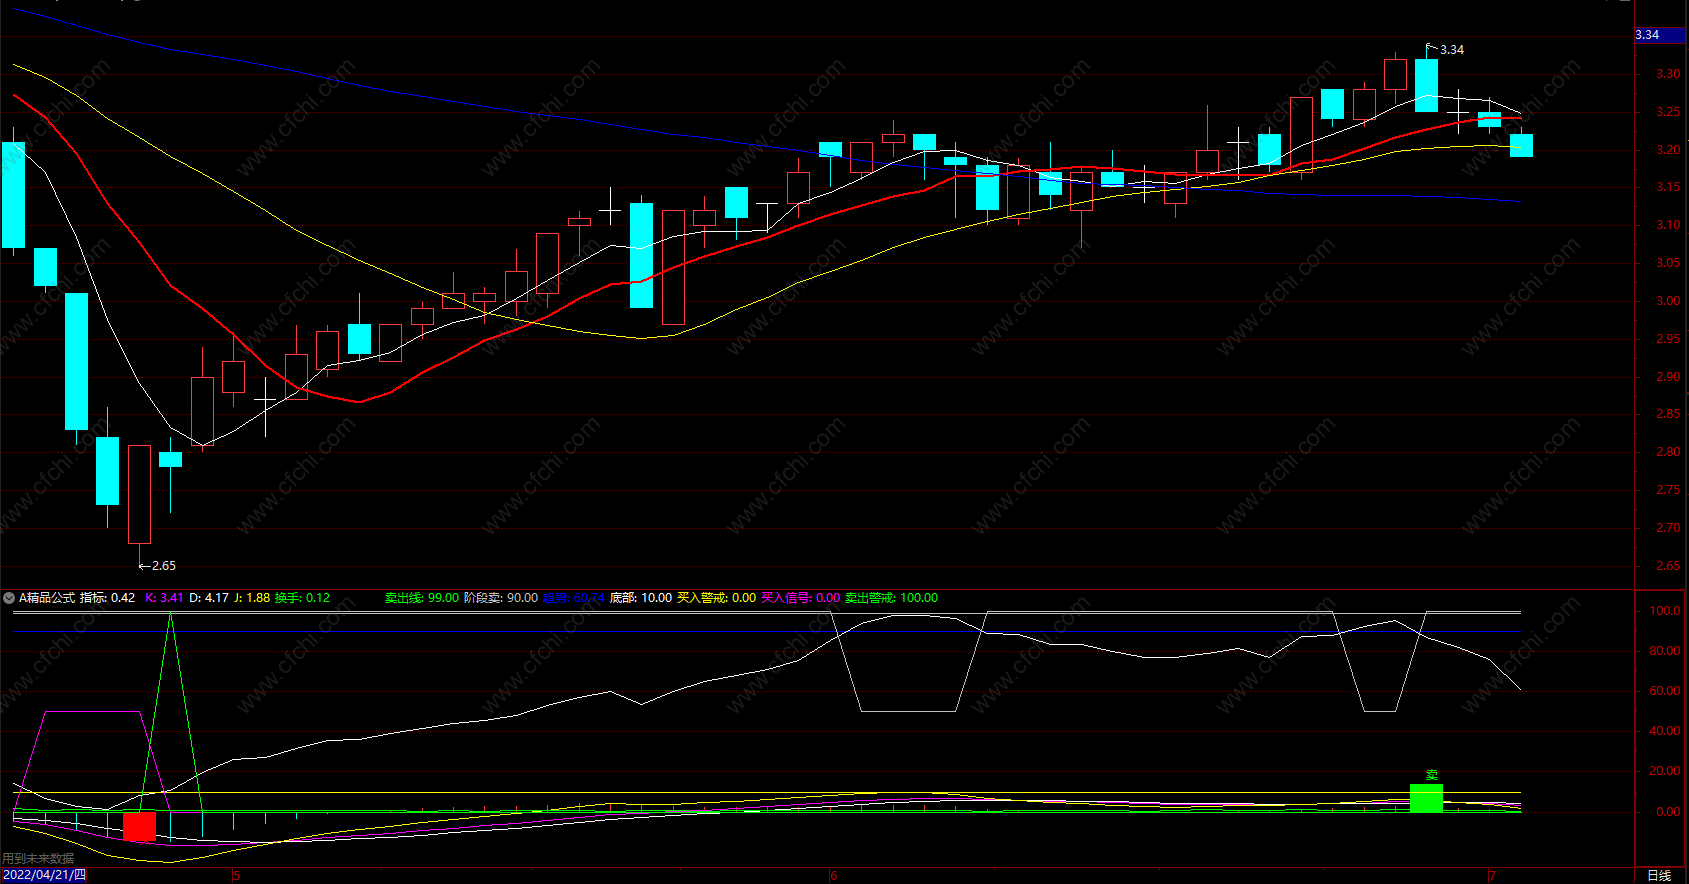
Task: Click the red buy signal block
Action: [x=139, y=826]
